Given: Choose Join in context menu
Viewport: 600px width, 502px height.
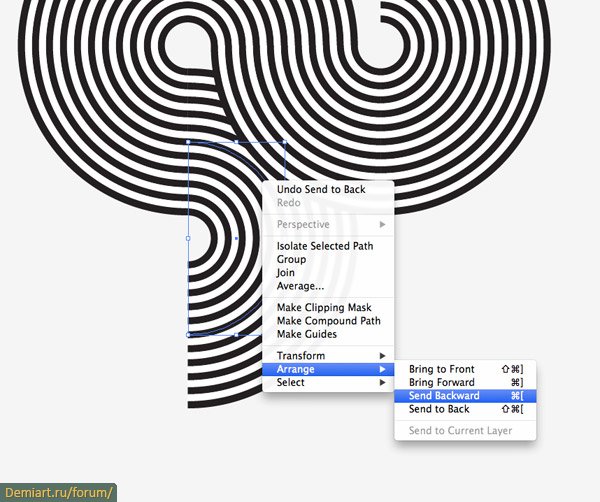Looking at the screenshot, I should pos(328,272).
